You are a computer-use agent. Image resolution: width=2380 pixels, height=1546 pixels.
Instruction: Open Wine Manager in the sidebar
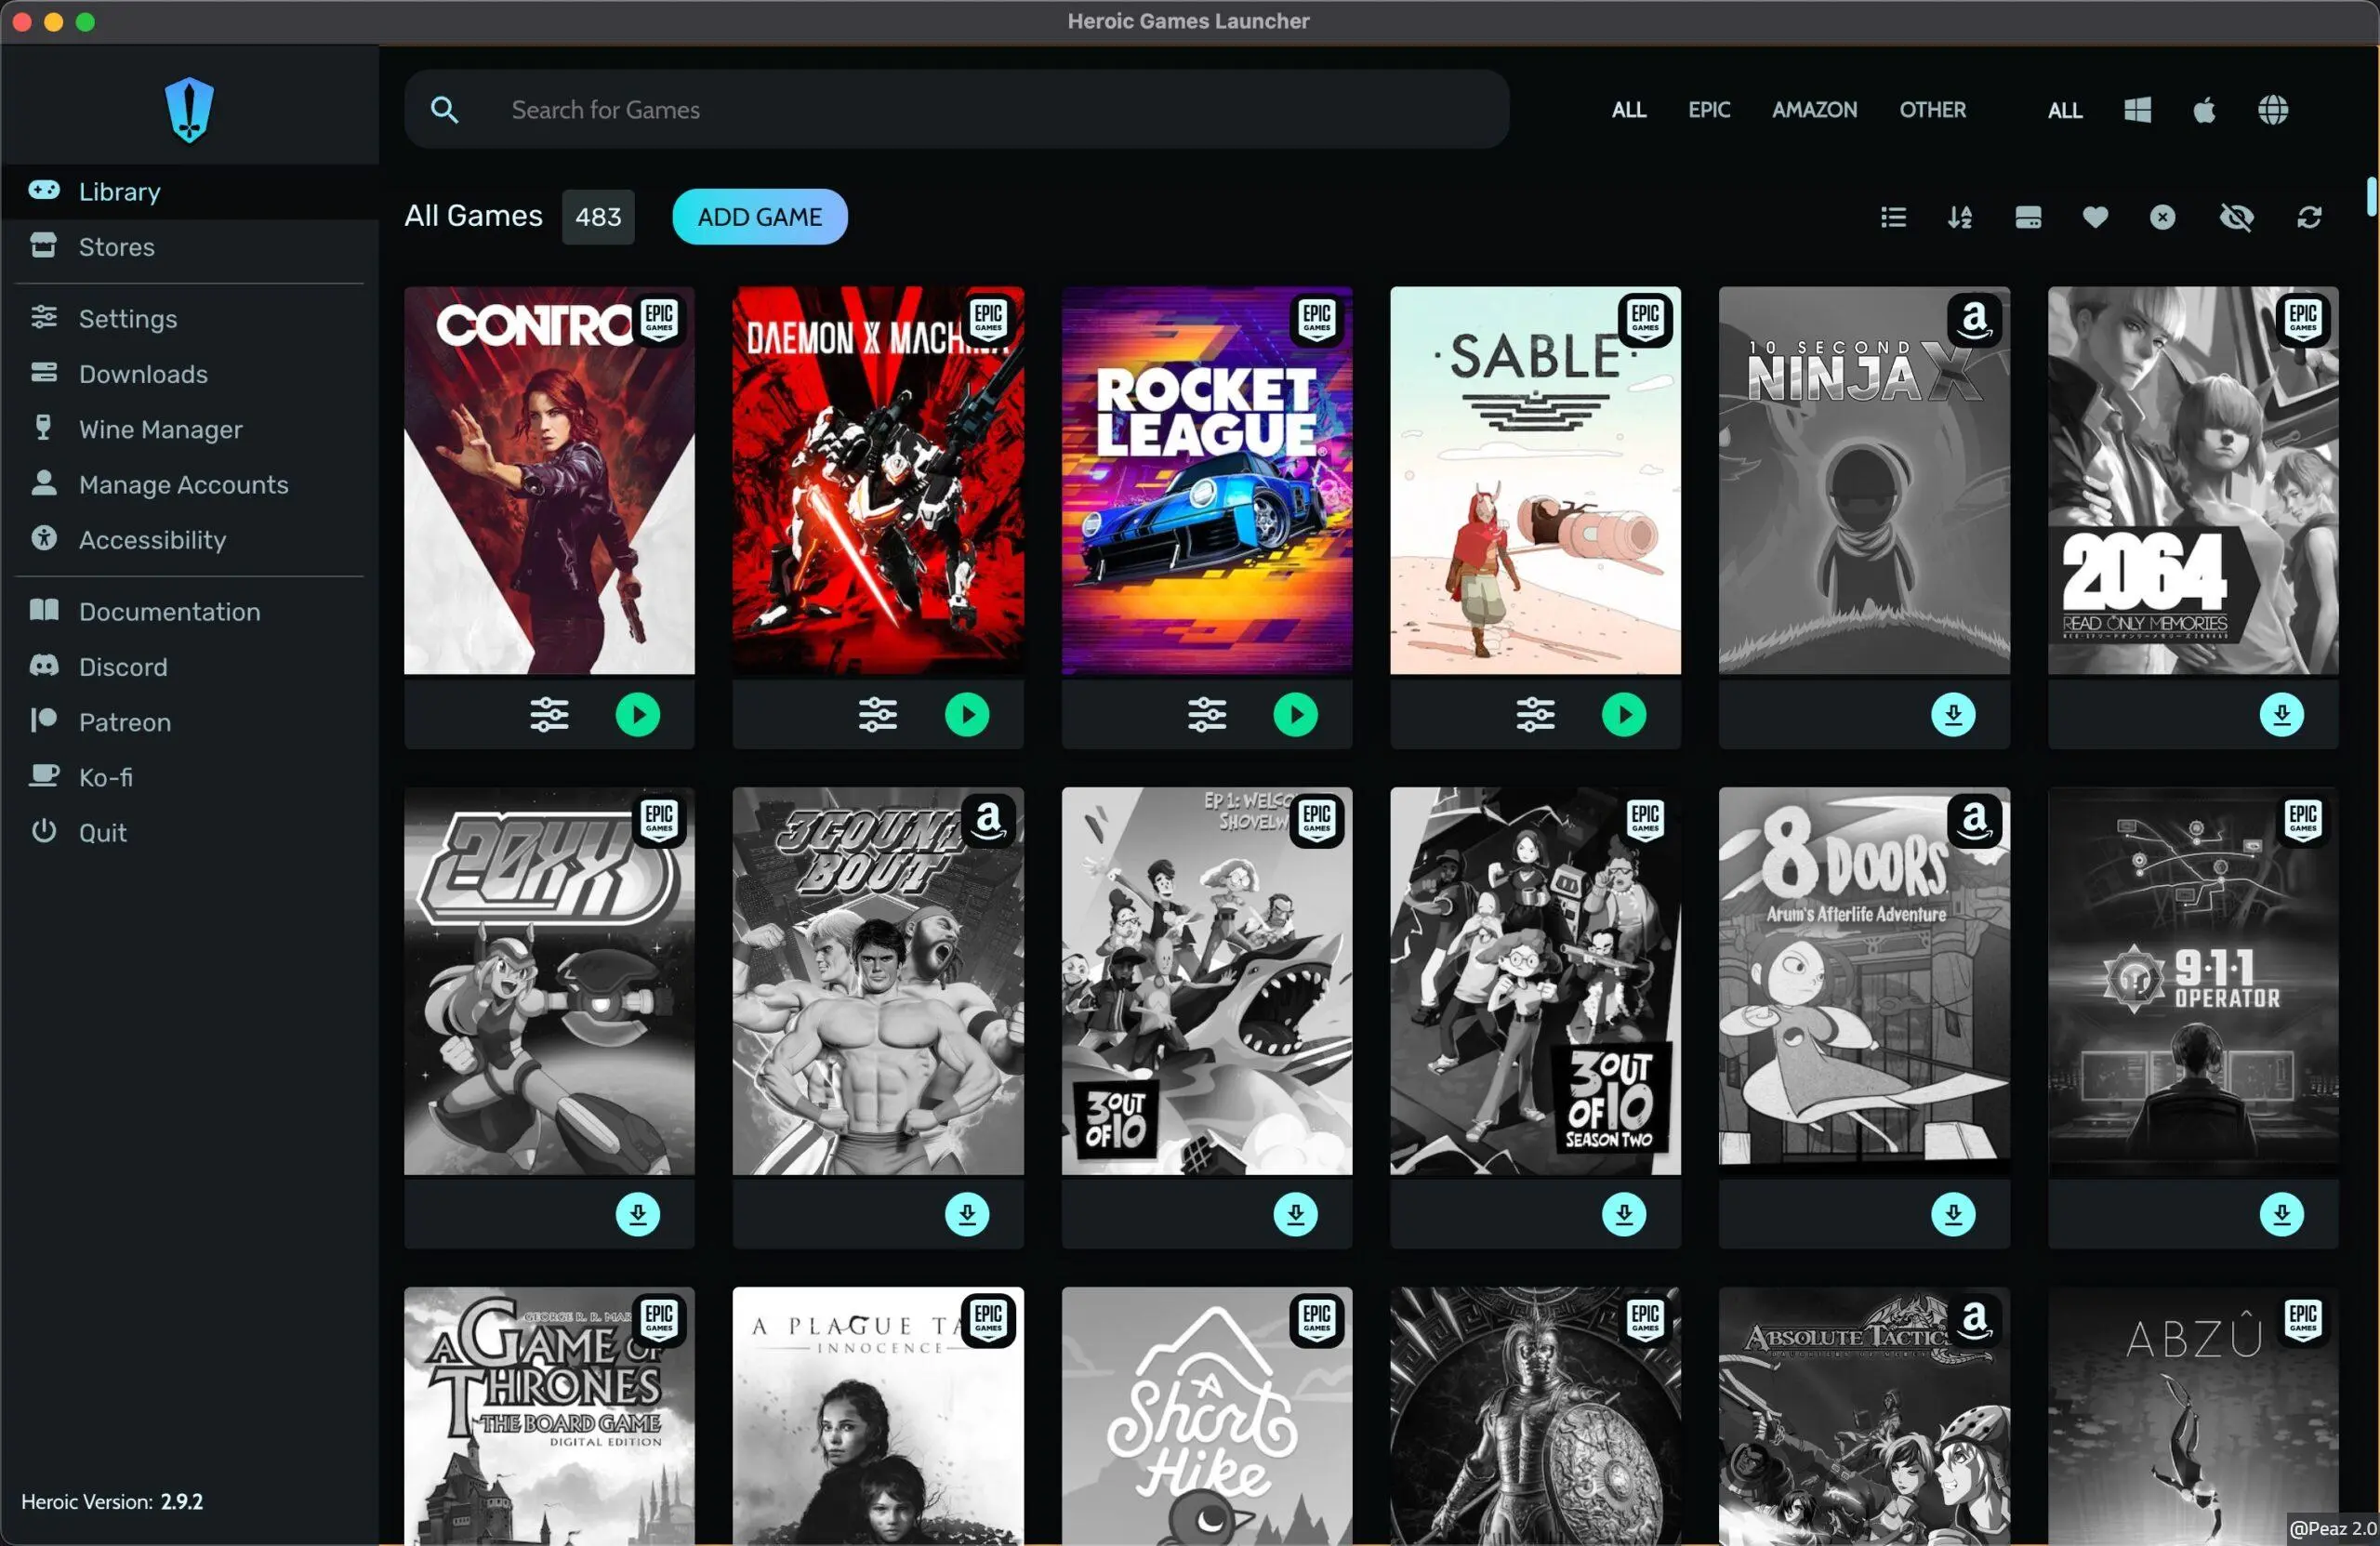tap(160, 430)
